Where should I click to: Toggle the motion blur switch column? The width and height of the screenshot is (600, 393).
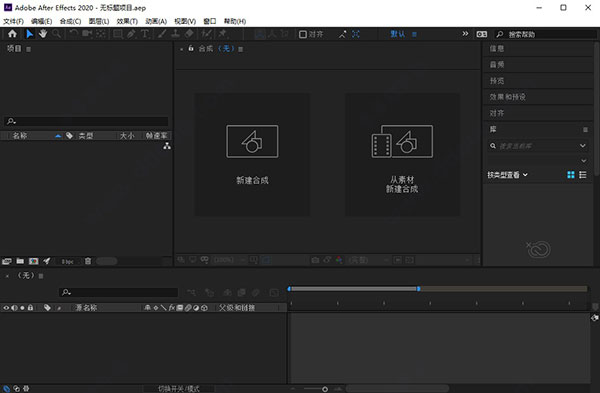pyautogui.click(x=188, y=308)
